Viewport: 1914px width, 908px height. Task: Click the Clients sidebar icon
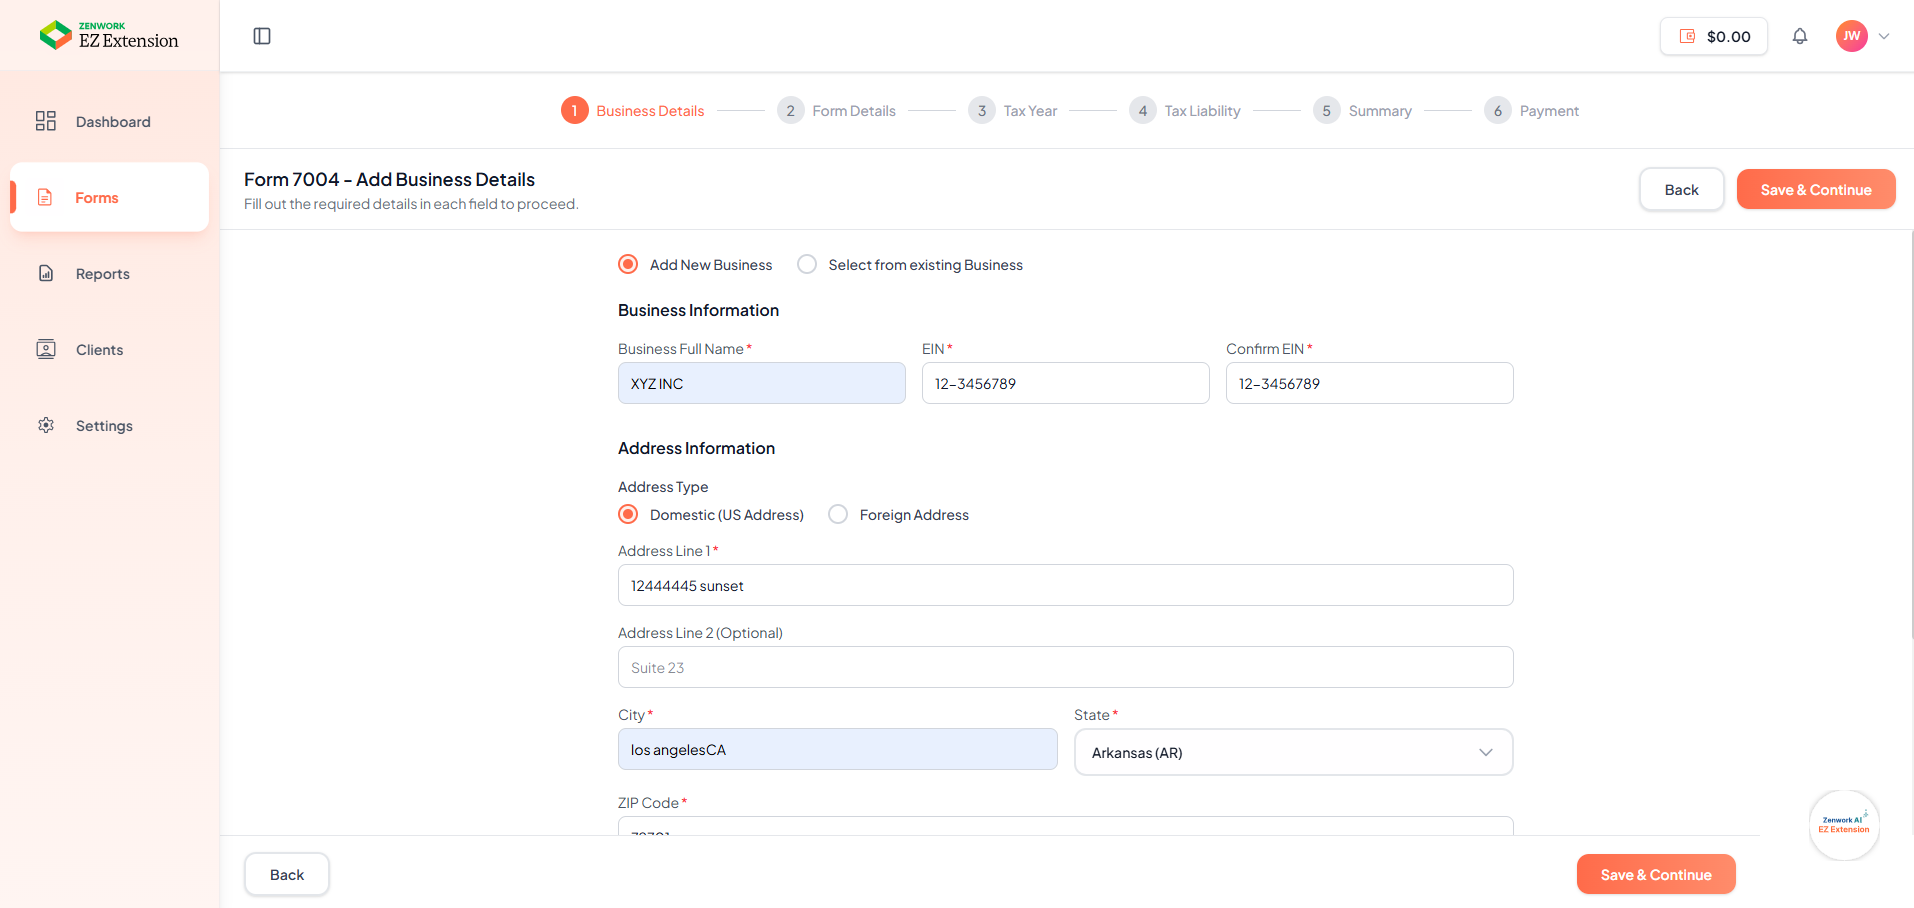pos(46,349)
